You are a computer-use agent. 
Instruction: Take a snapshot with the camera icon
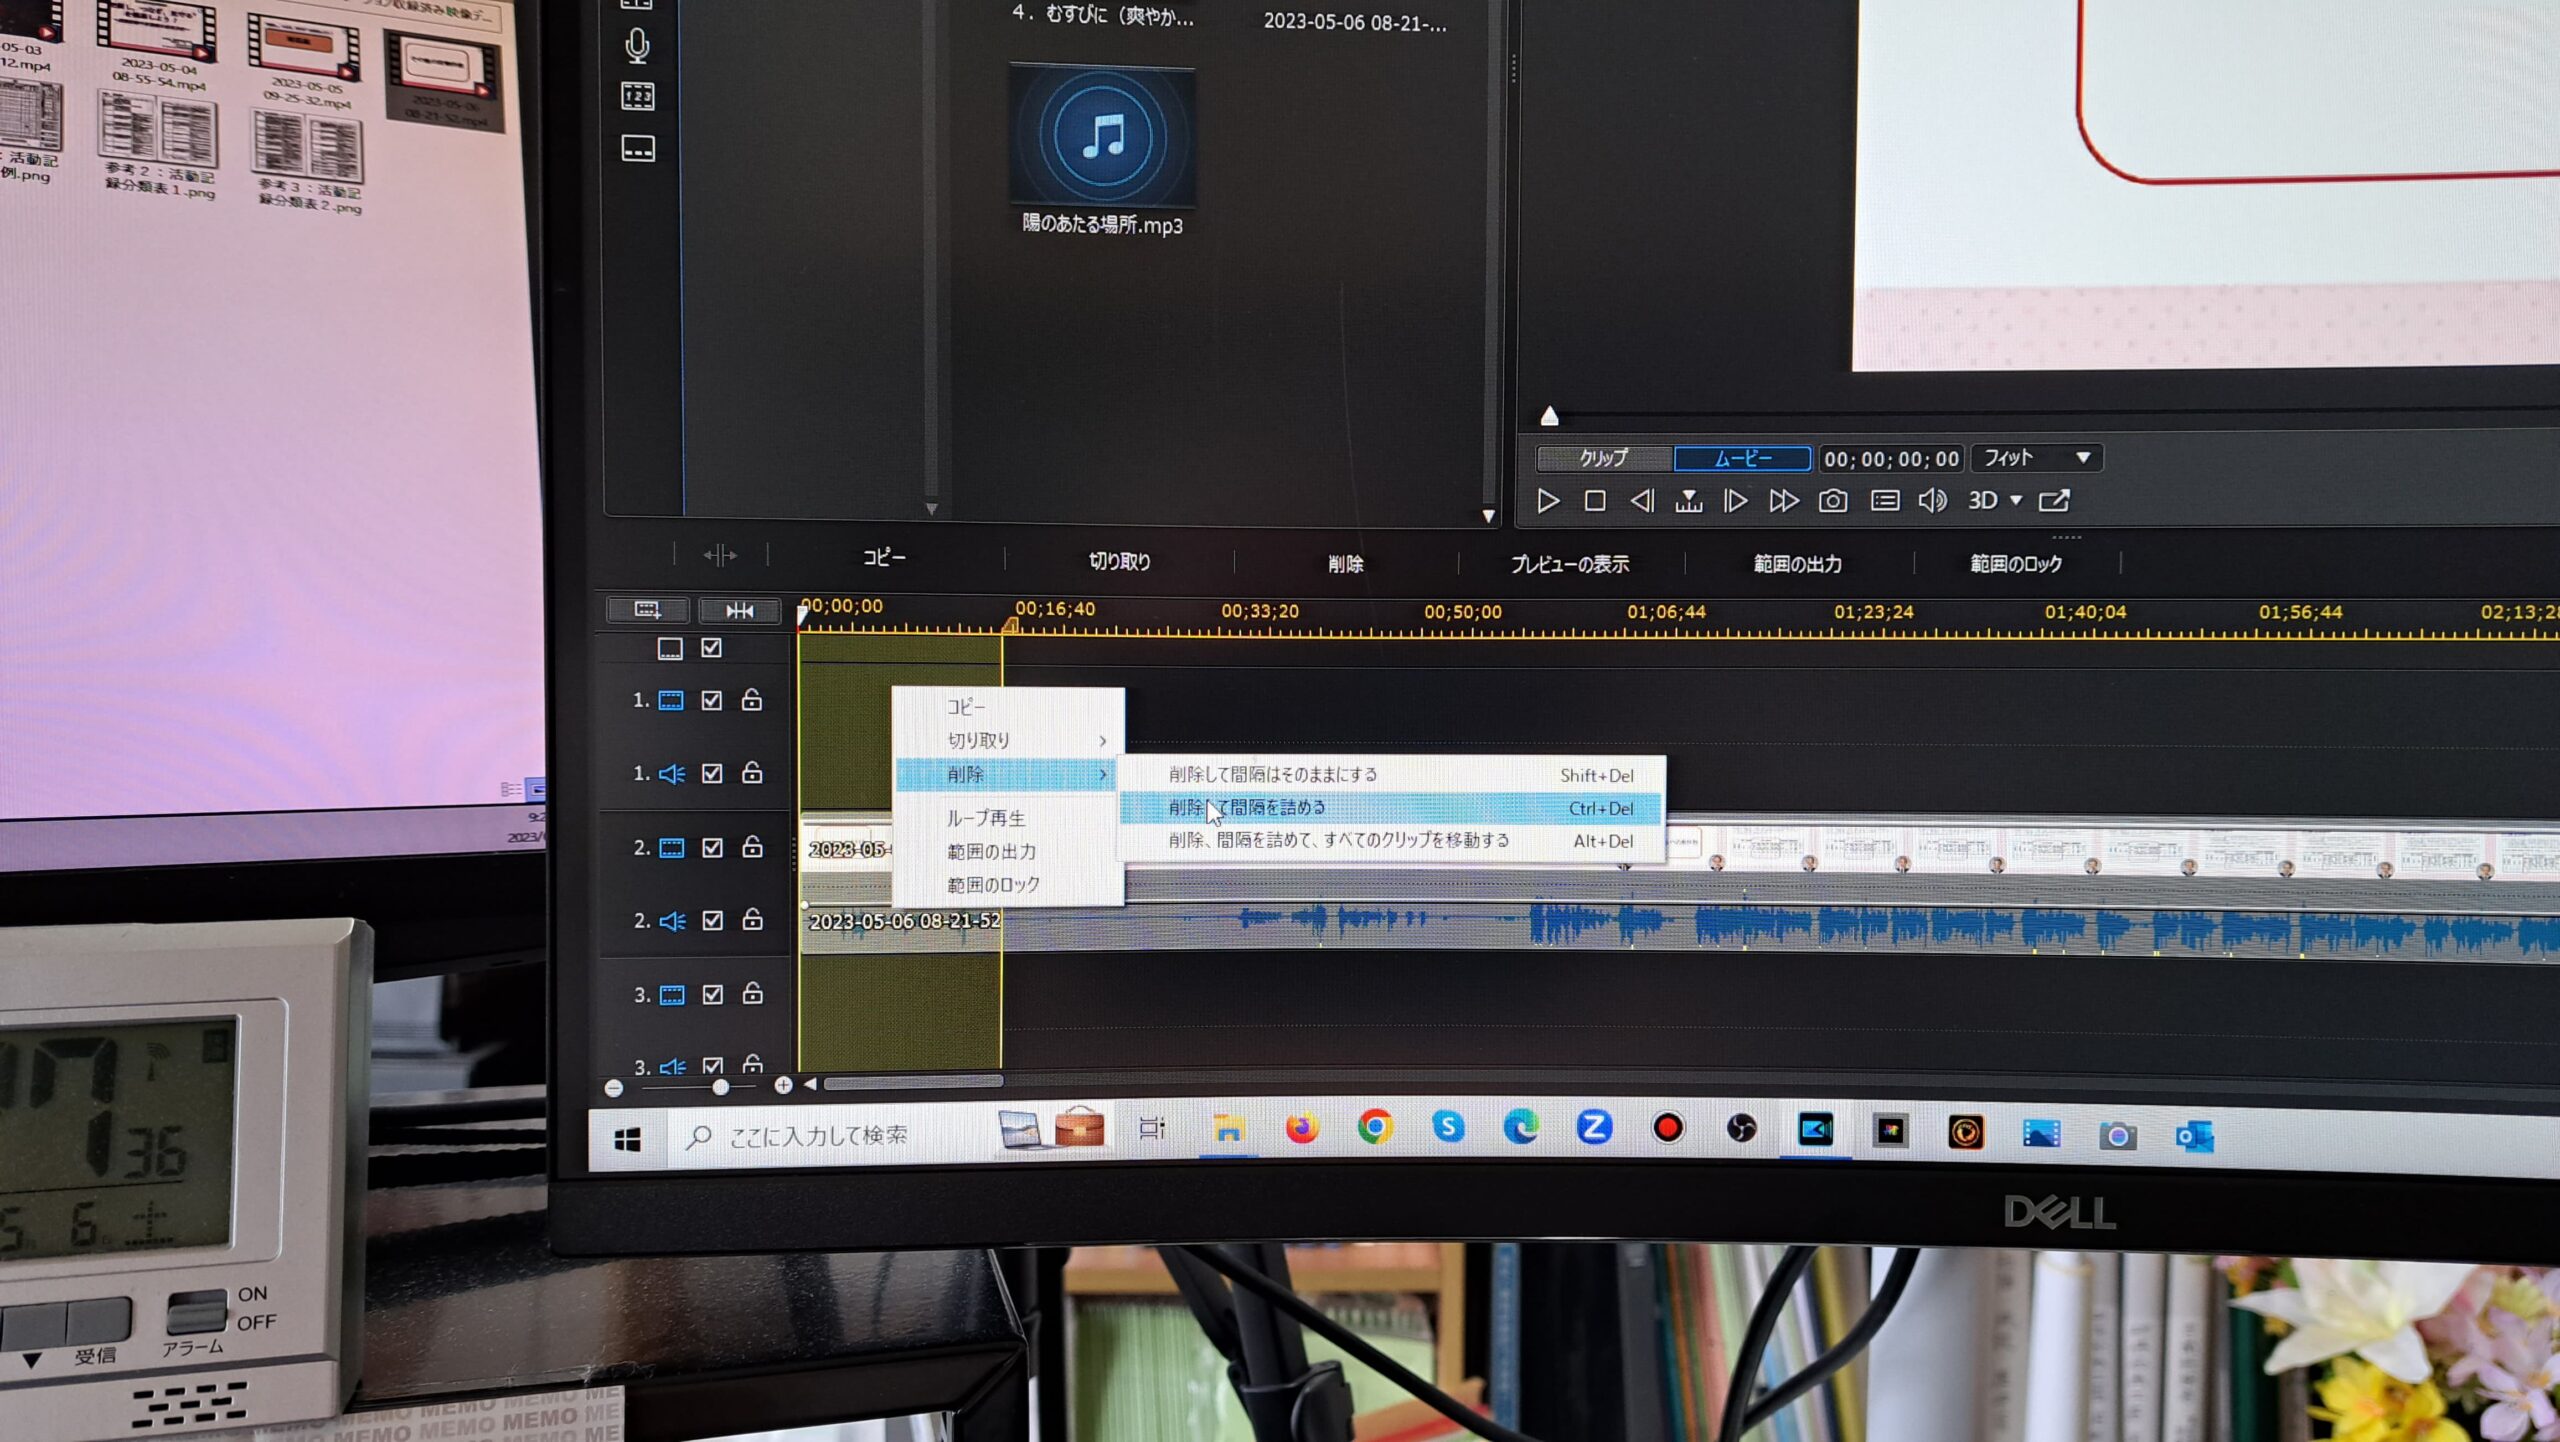click(x=1833, y=500)
